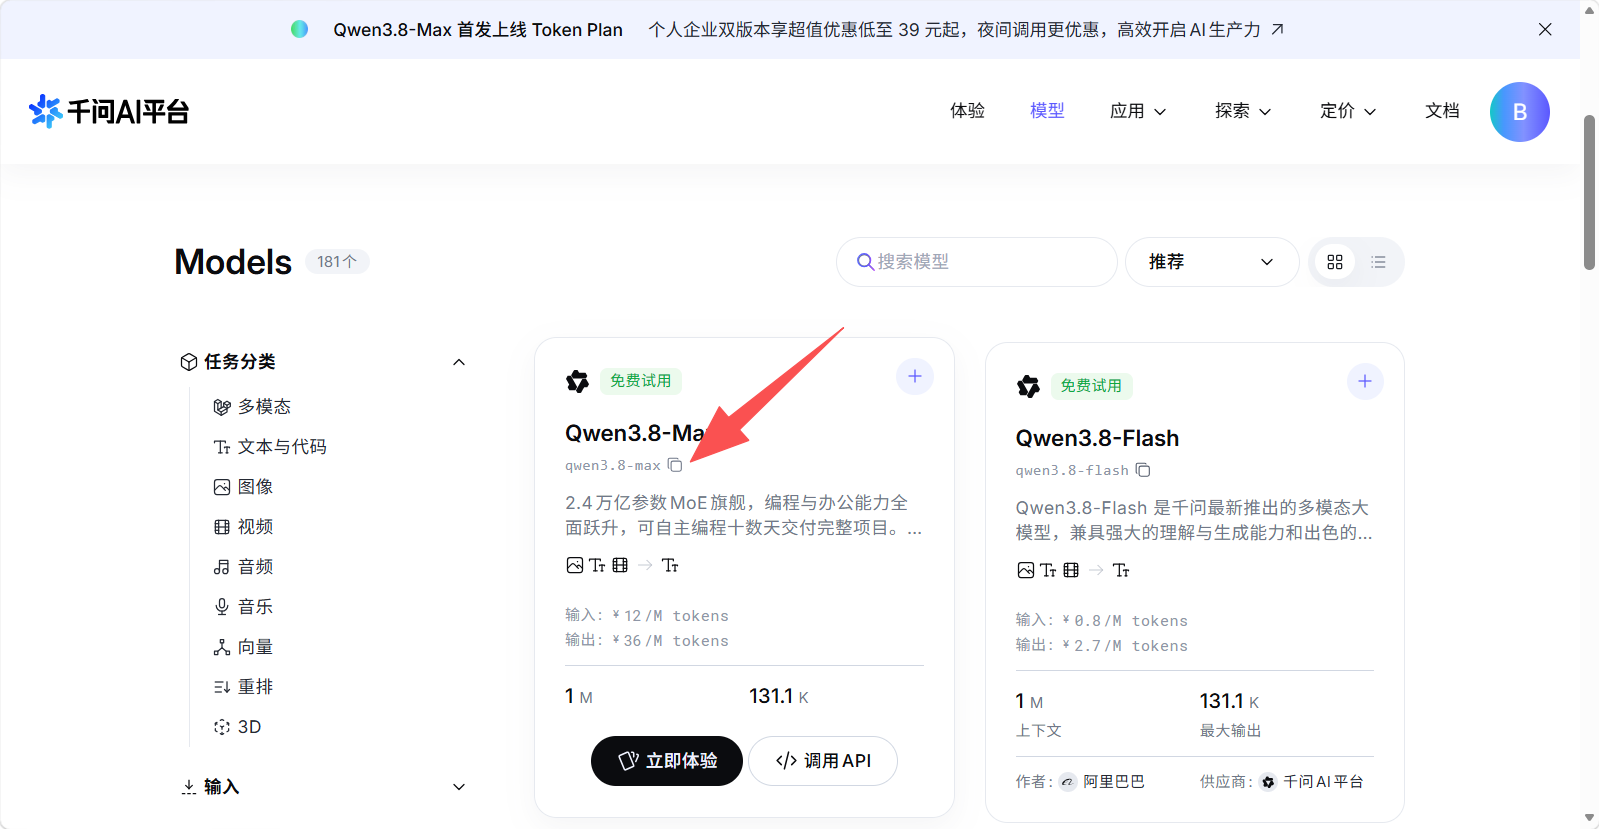The height and width of the screenshot is (829, 1599).
Task: Filter by 多模态 task category
Action: tap(252, 407)
